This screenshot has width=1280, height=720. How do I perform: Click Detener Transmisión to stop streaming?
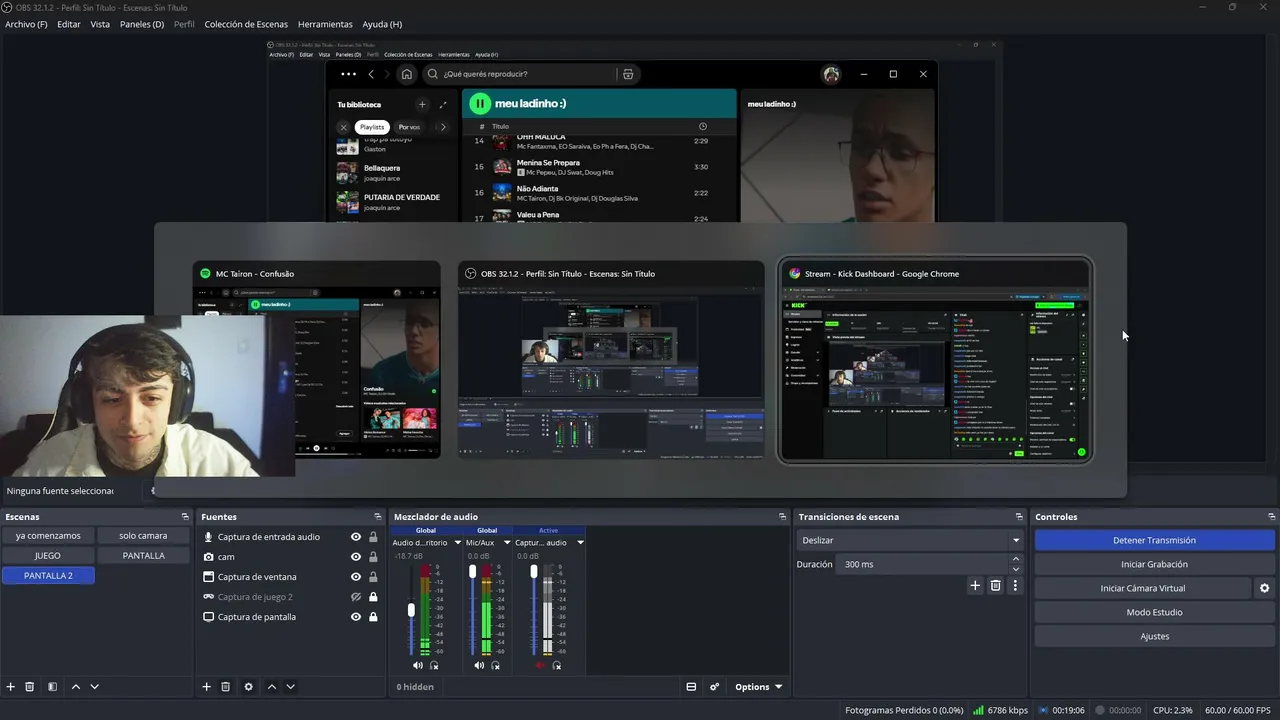pos(1154,540)
